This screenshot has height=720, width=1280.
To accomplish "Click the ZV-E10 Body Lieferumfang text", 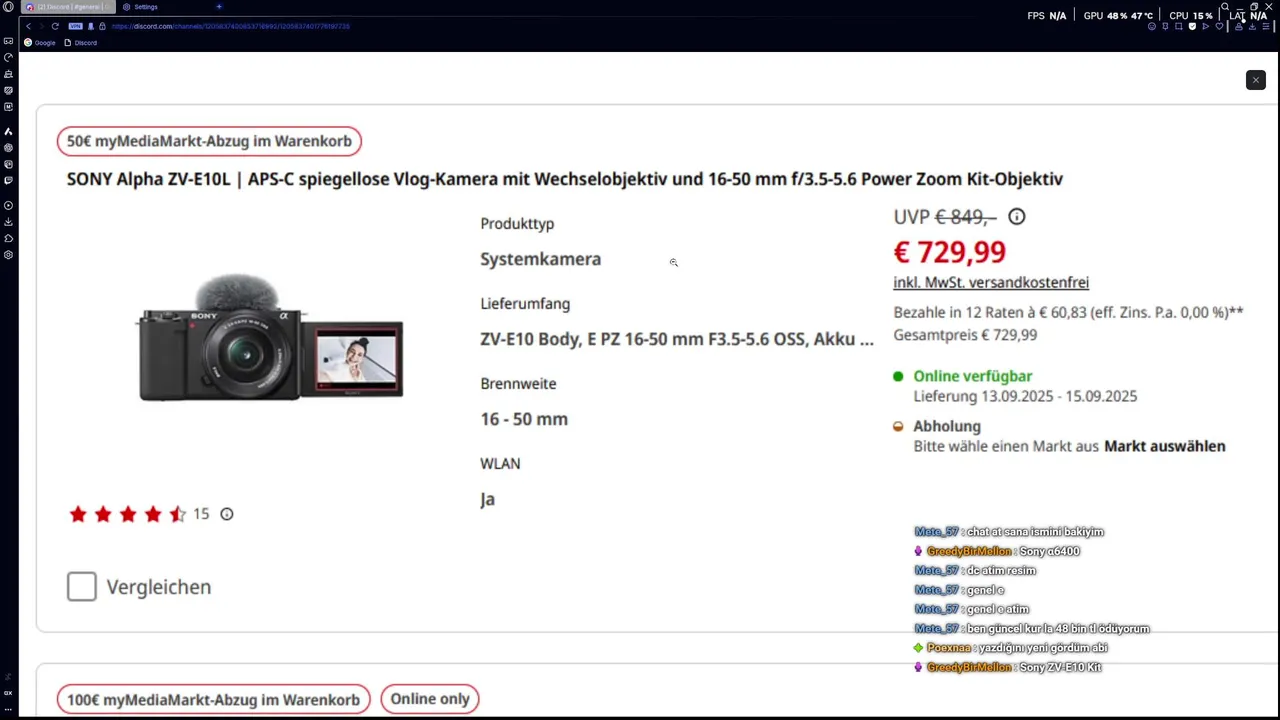I will tap(677, 339).
